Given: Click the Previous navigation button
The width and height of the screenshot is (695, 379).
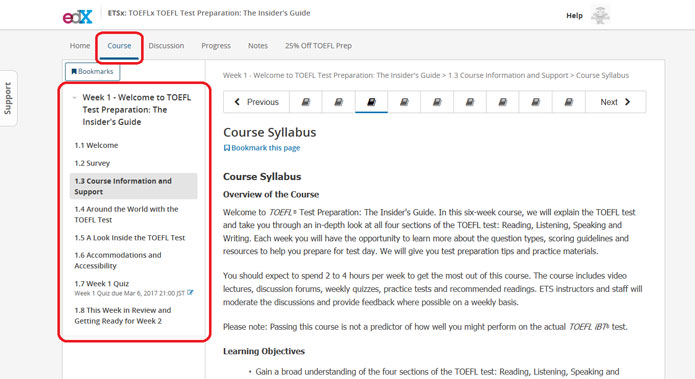Looking at the screenshot, I should [x=256, y=102].
